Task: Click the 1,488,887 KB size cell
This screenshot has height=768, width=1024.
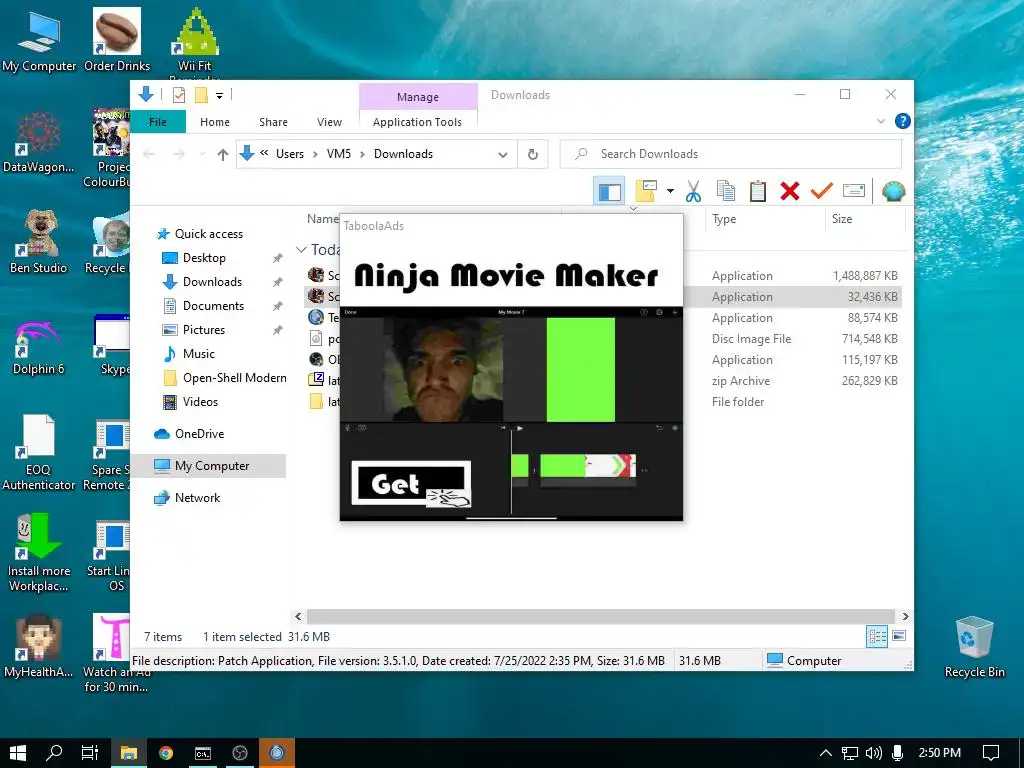Action: tap(865, 276)
